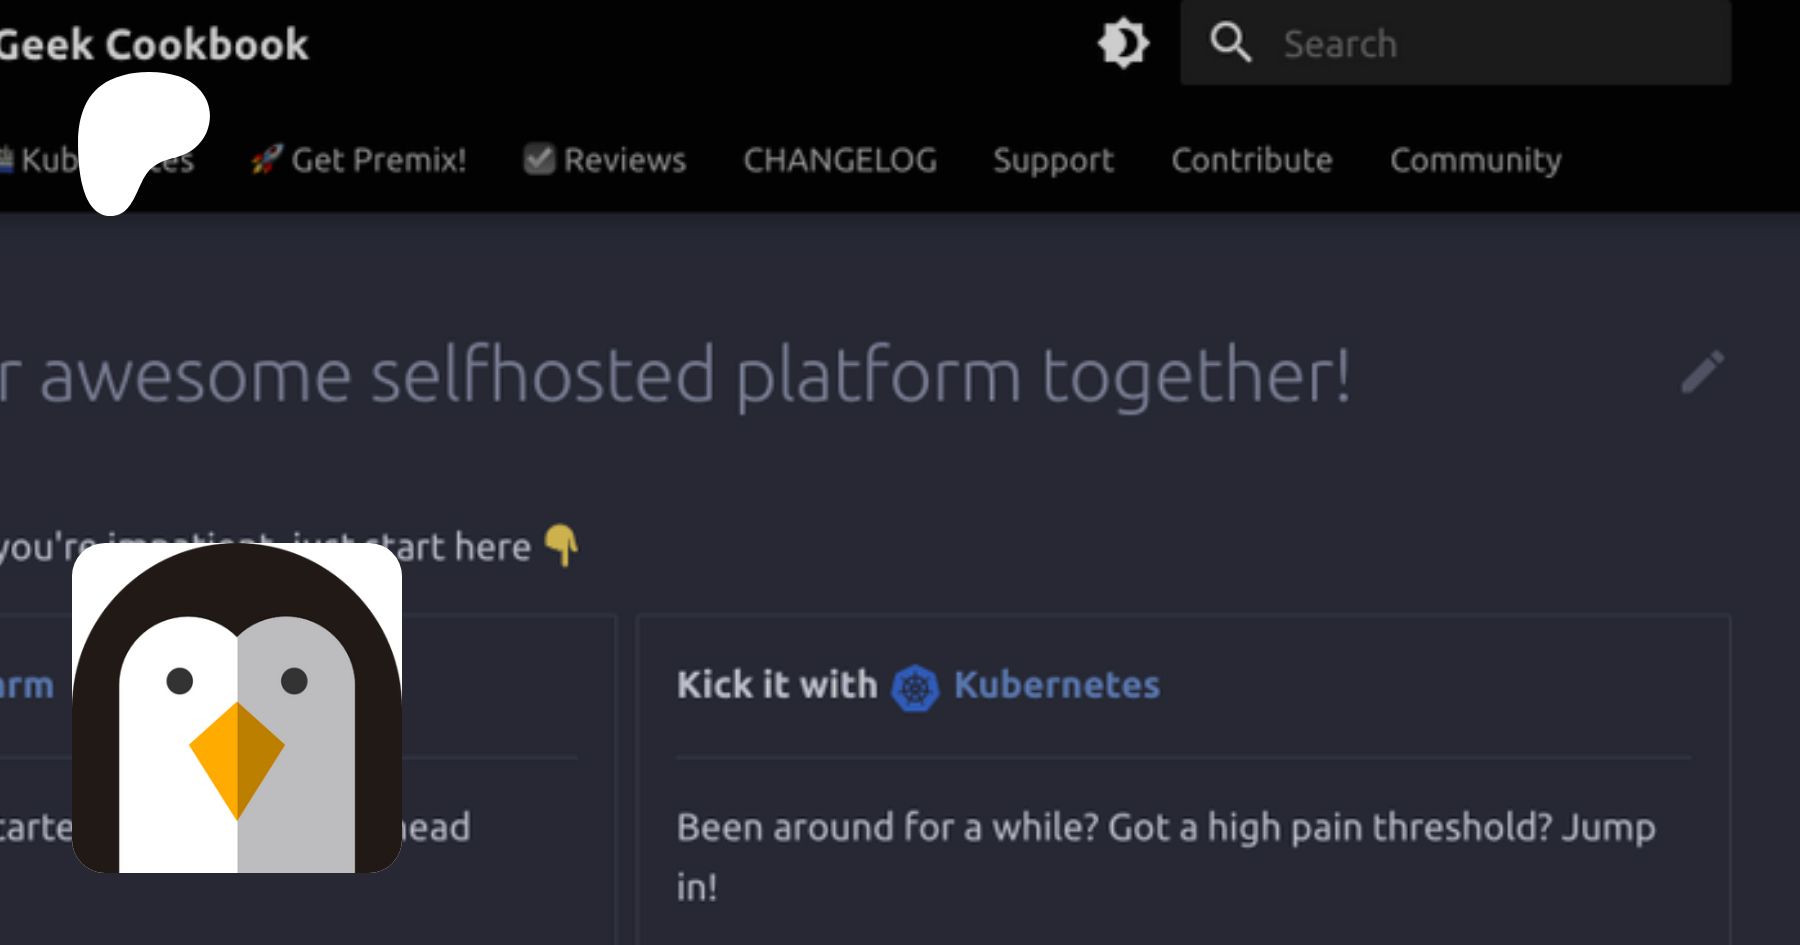Select the Contribute tab
Viewport: 1800px width, 945px height.
(x=1252, y=160)
